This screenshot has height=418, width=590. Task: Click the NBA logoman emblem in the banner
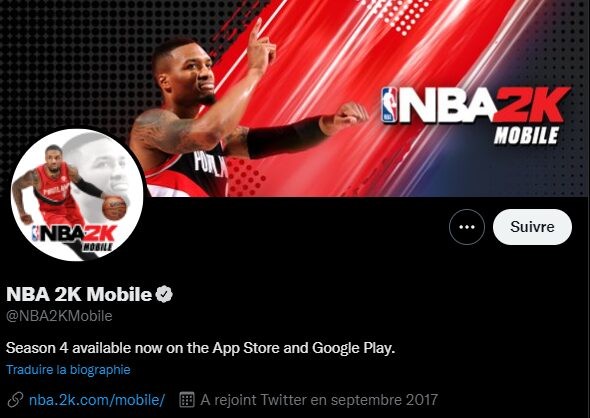(389, 105)
